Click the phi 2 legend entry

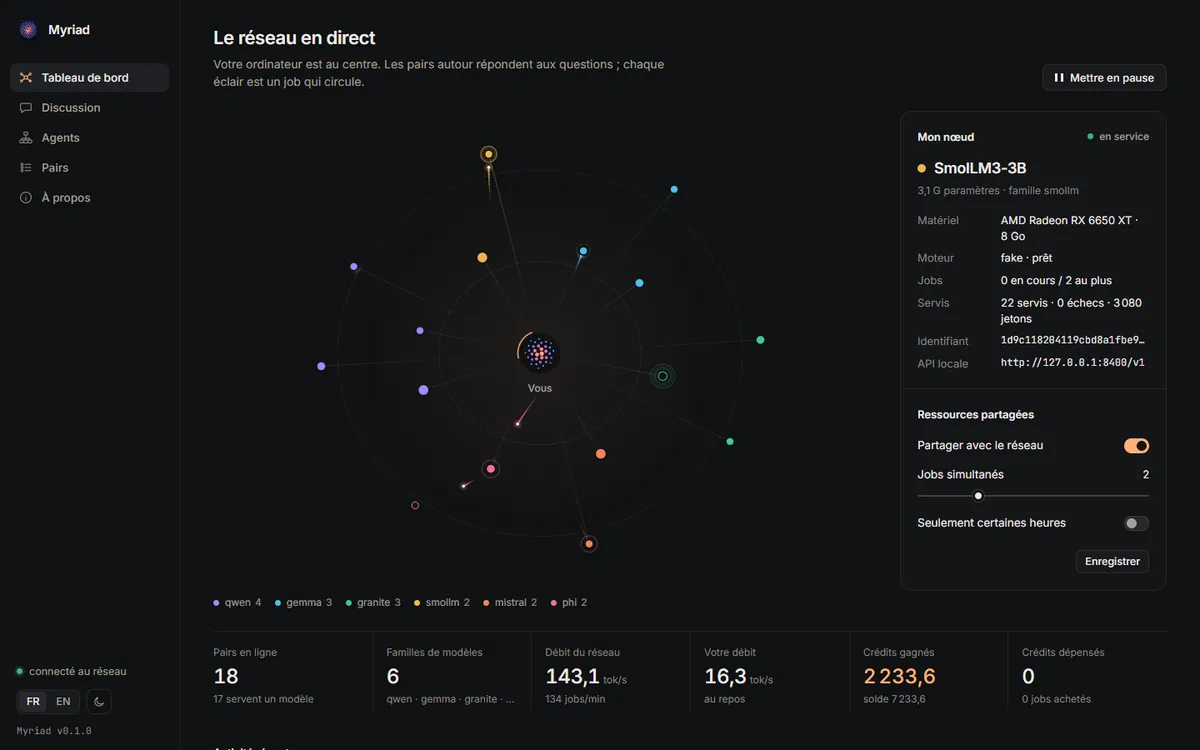click(569, 603)
